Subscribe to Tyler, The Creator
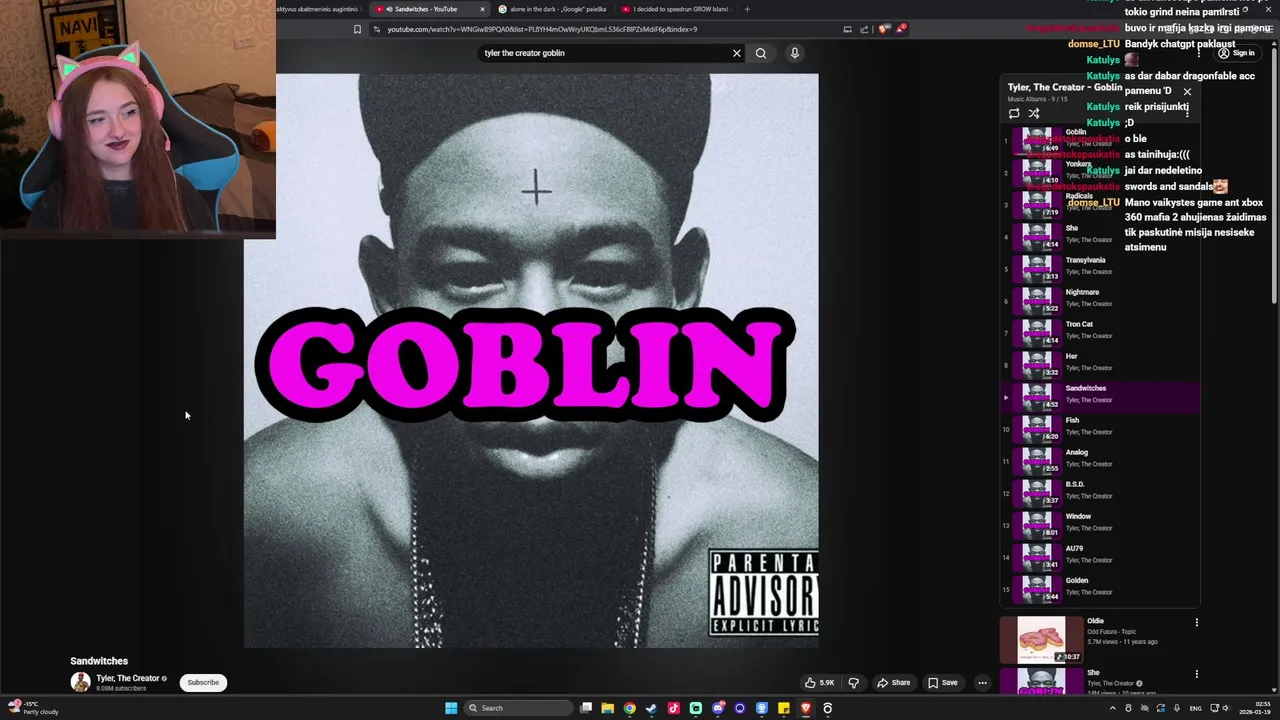Viewport: 1280px width, 720px height. 203,683
